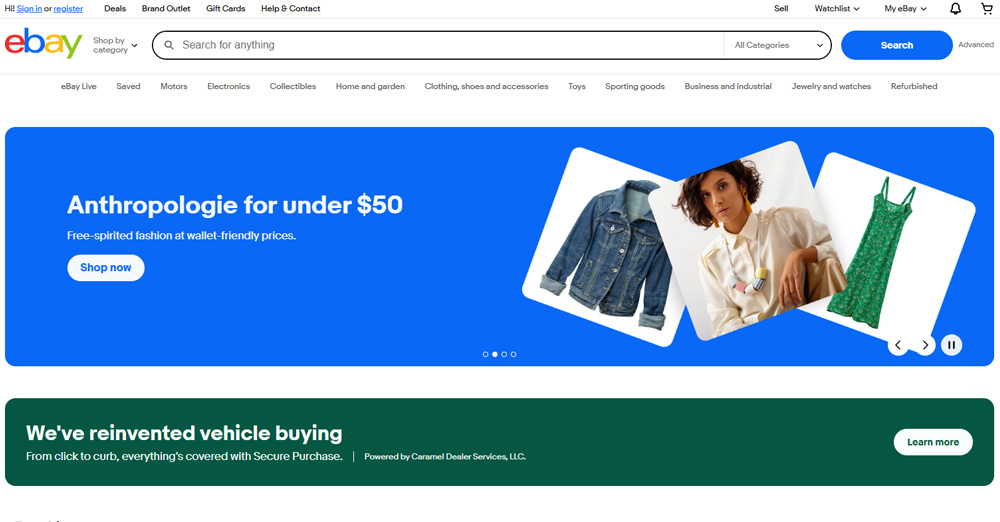The image size is (1000, 522).
Task: Open the notifications bell
Action: pyautogui.click(x=955, y=8)
